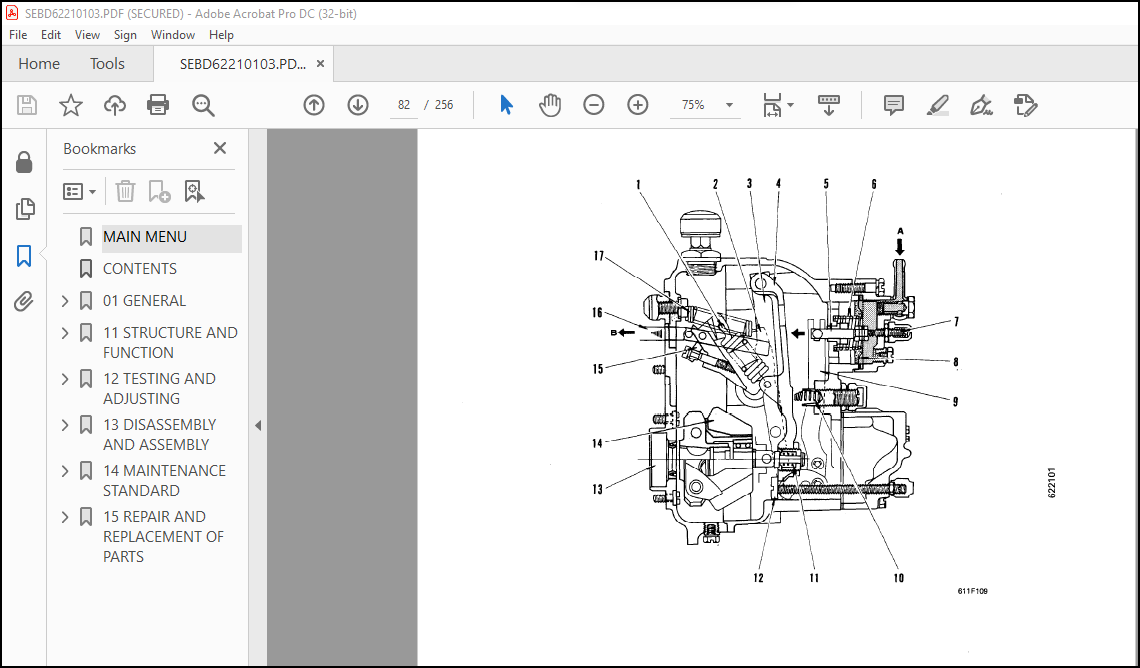Open the Attachments paperclip panel
Viewport: 1140px width, 668px height.
pyautogui.click(x=24, y=301)
